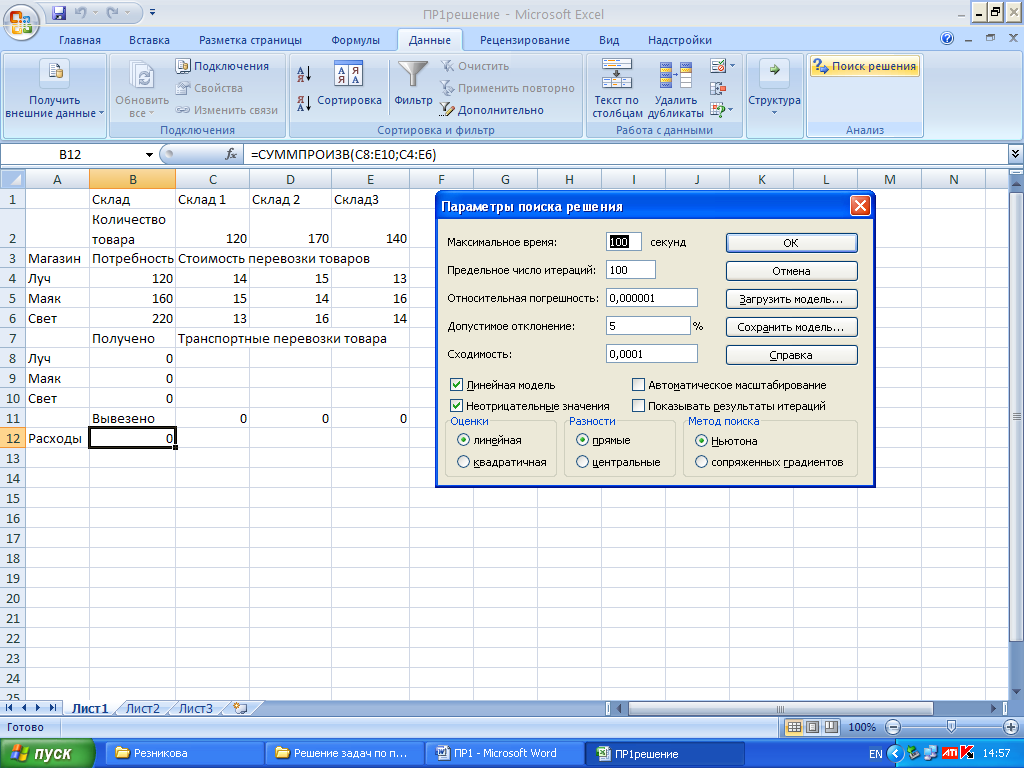
Task: Open Excel help question mark
Action: click(x=947, y=39)
